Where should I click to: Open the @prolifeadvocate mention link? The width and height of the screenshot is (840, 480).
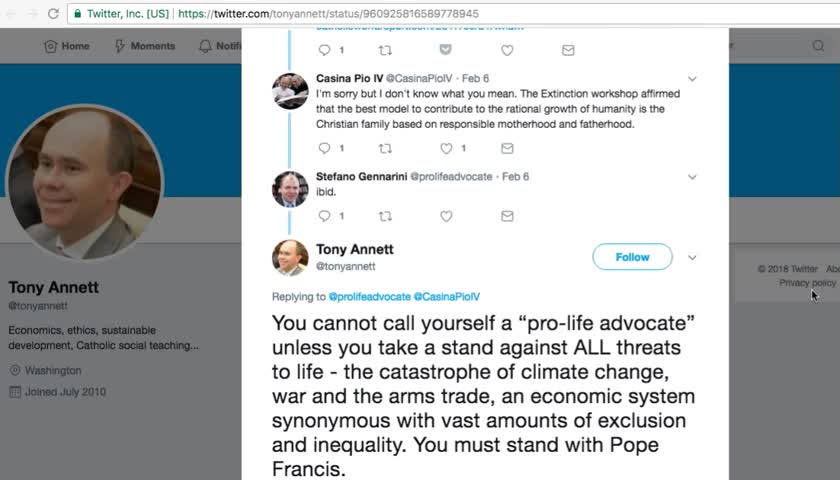(369, 297)
